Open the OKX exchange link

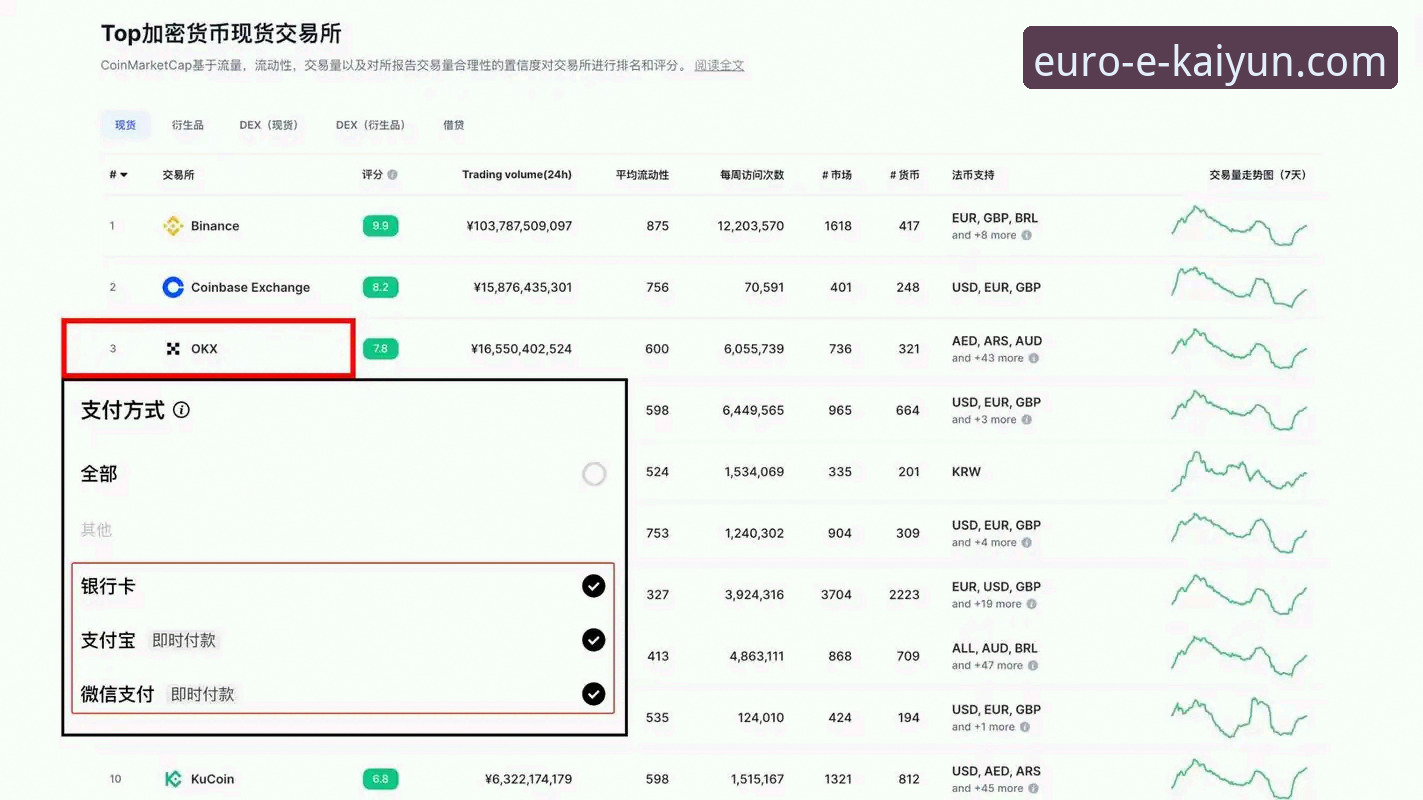click(204, 349)
